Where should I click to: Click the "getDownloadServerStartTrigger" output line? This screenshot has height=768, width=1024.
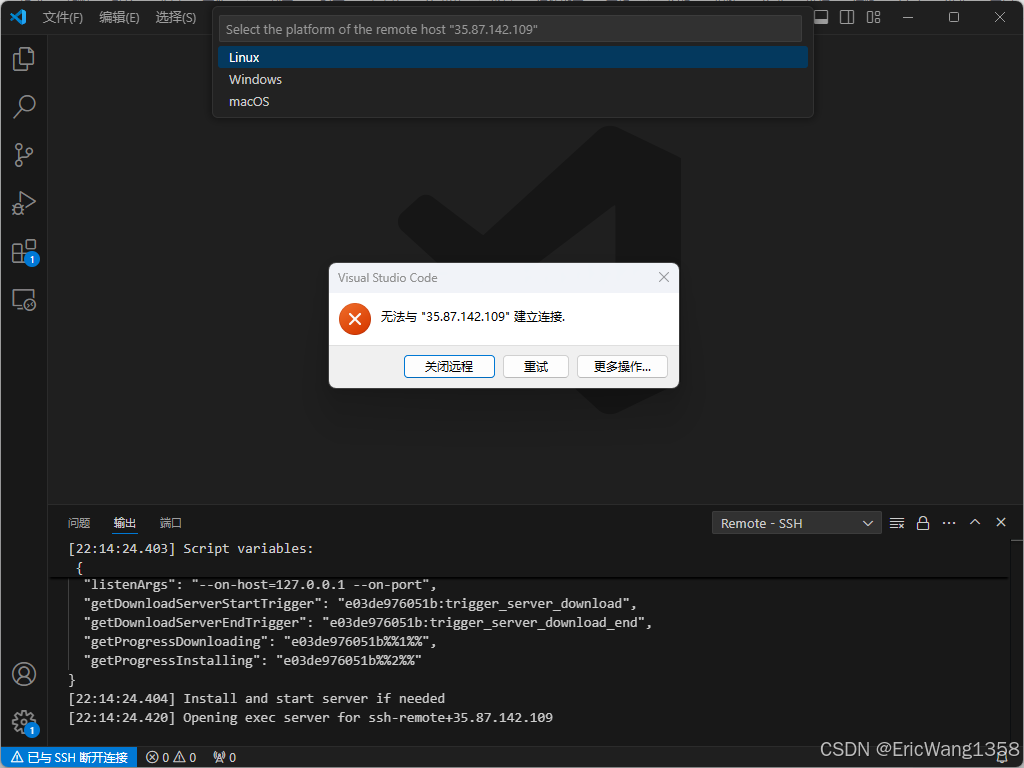[x=360, y=603]
